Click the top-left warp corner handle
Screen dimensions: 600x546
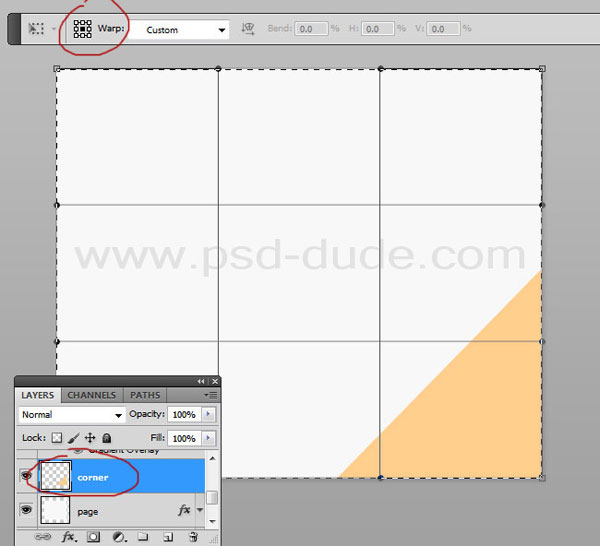click(57, 69)
